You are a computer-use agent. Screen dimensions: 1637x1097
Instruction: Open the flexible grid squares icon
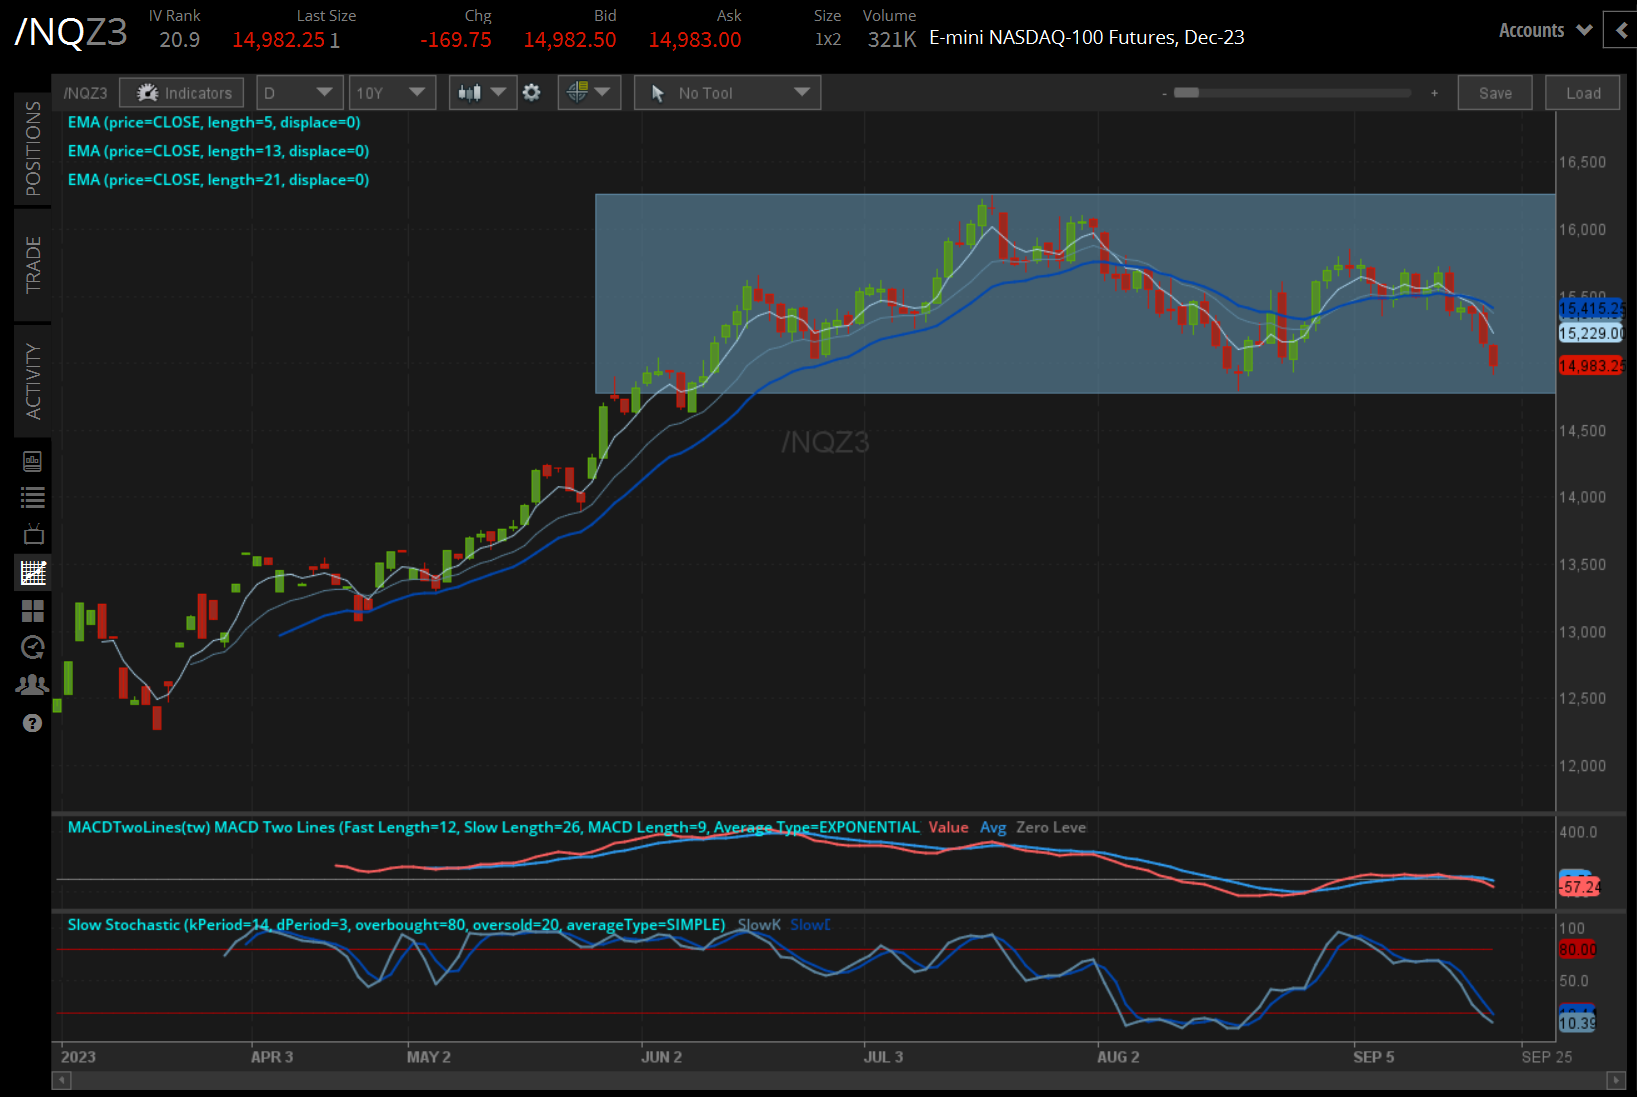[x=33, y=610]
